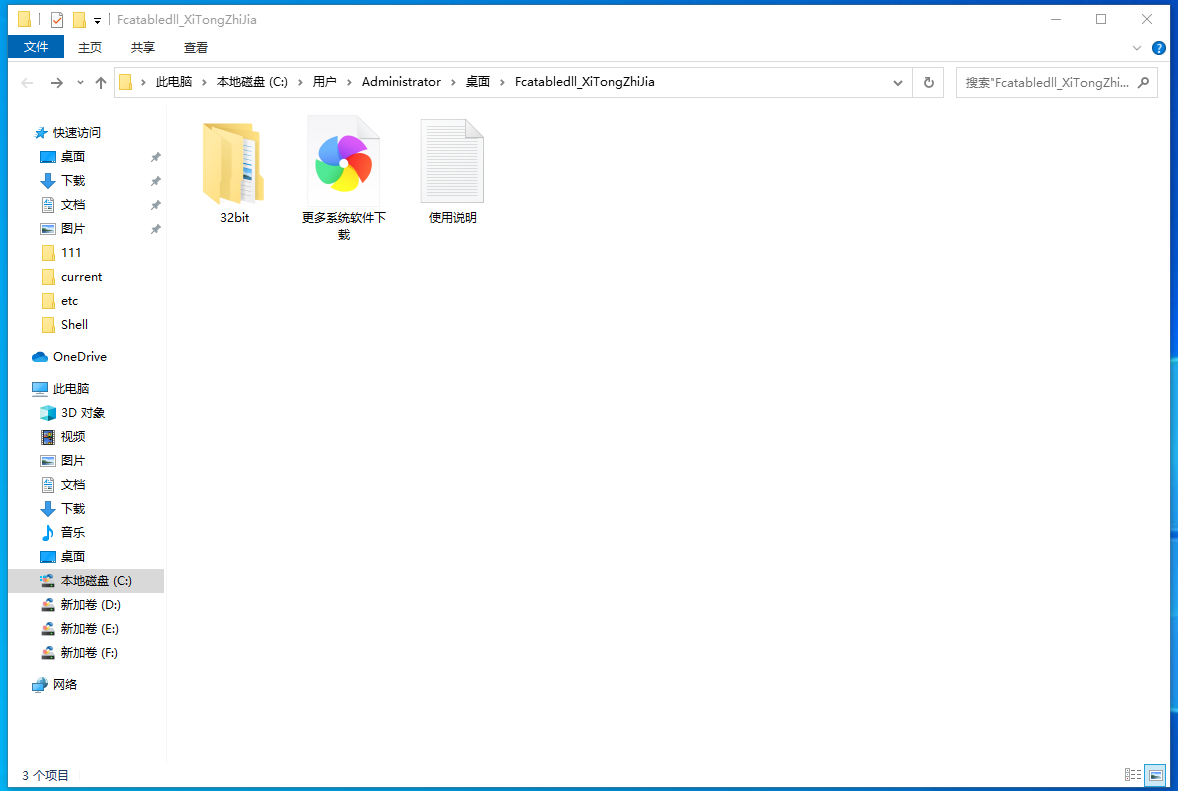Select 本地磁盘 (C:) drive in sidebar

pos(86,581)
